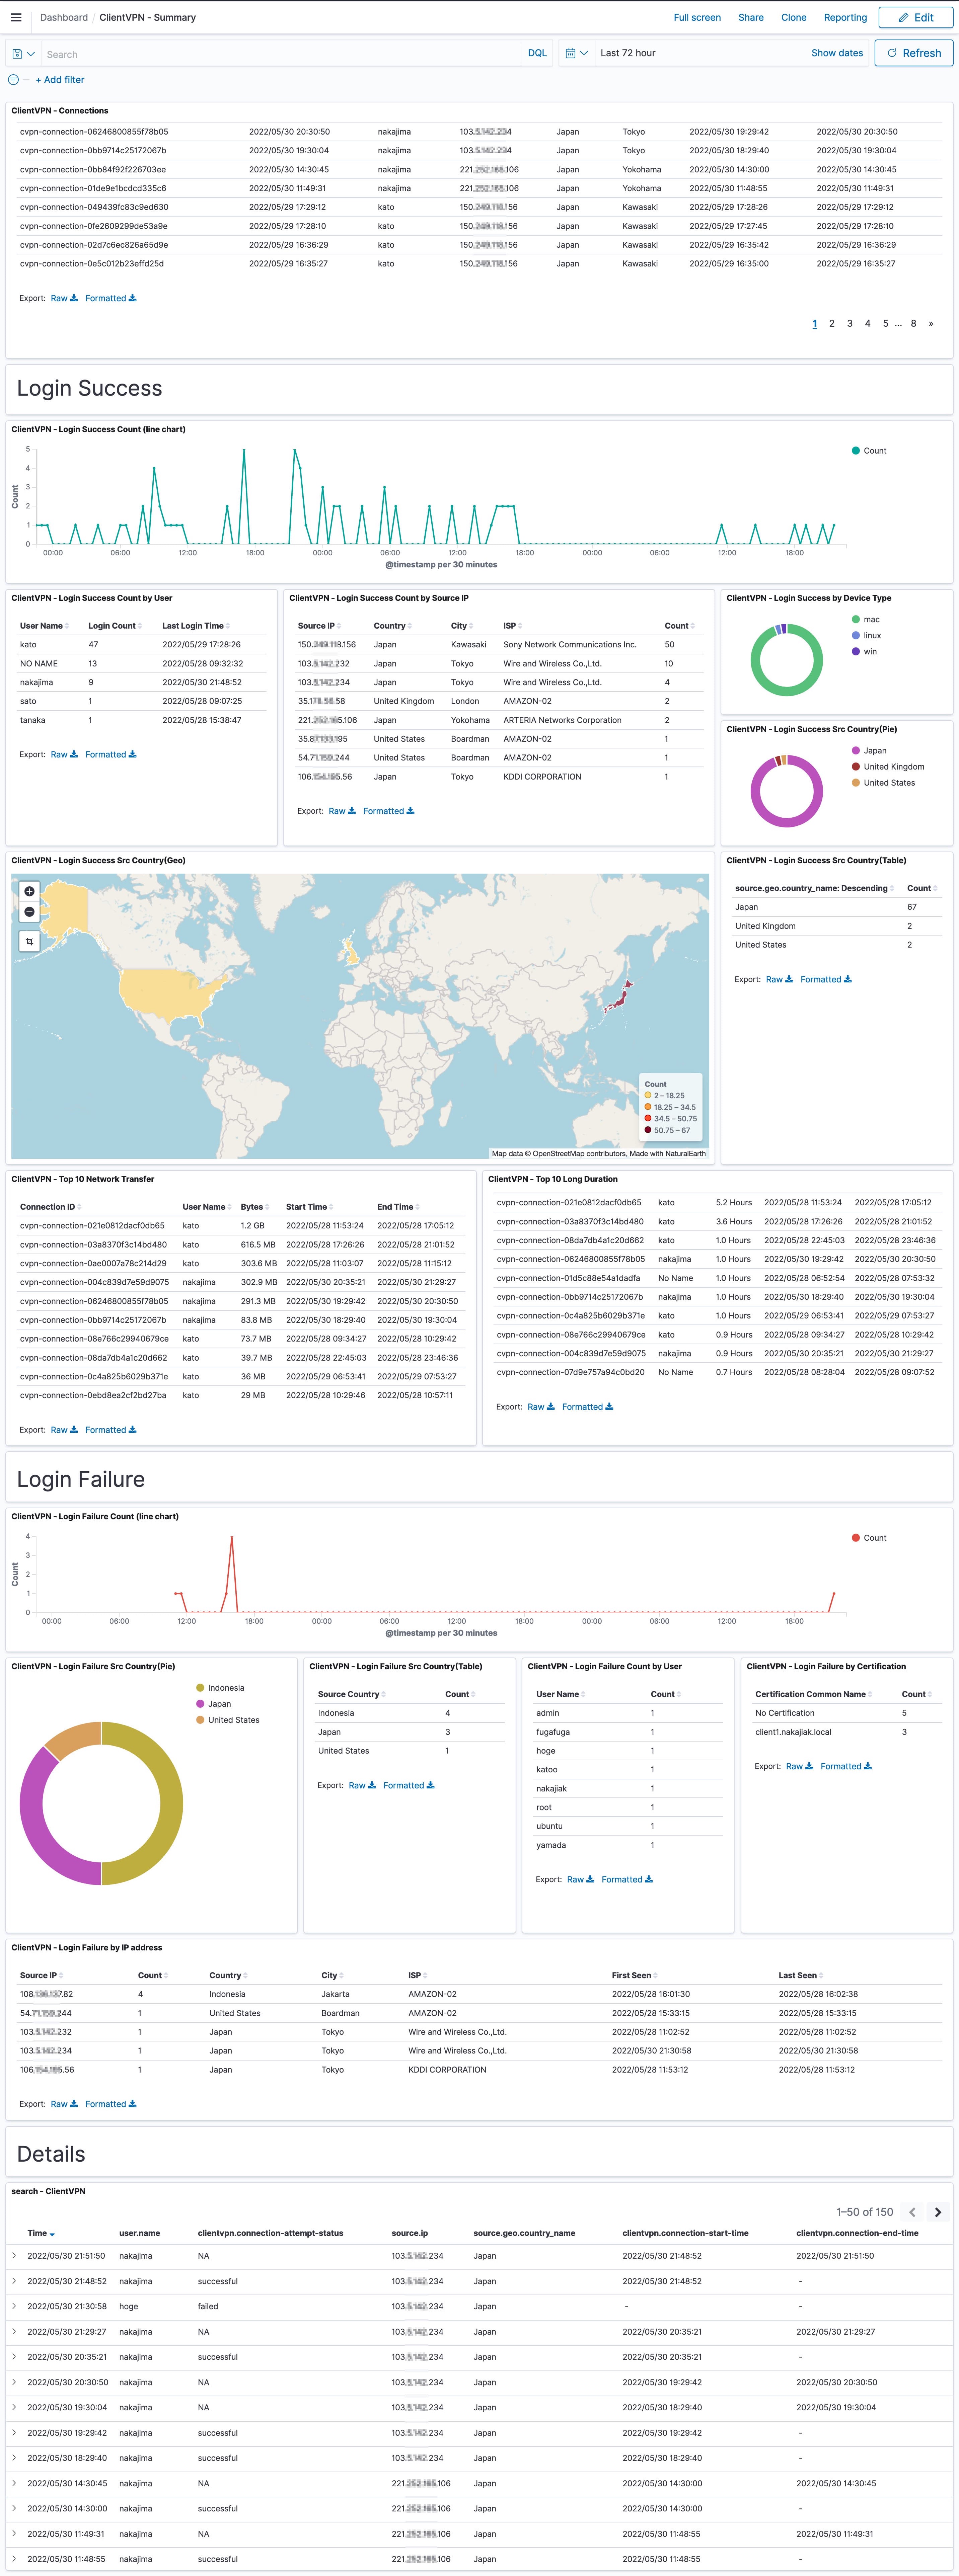959x2576 pixels.
Task: Sort Details table by Time column
Action: click(41, 2233)
